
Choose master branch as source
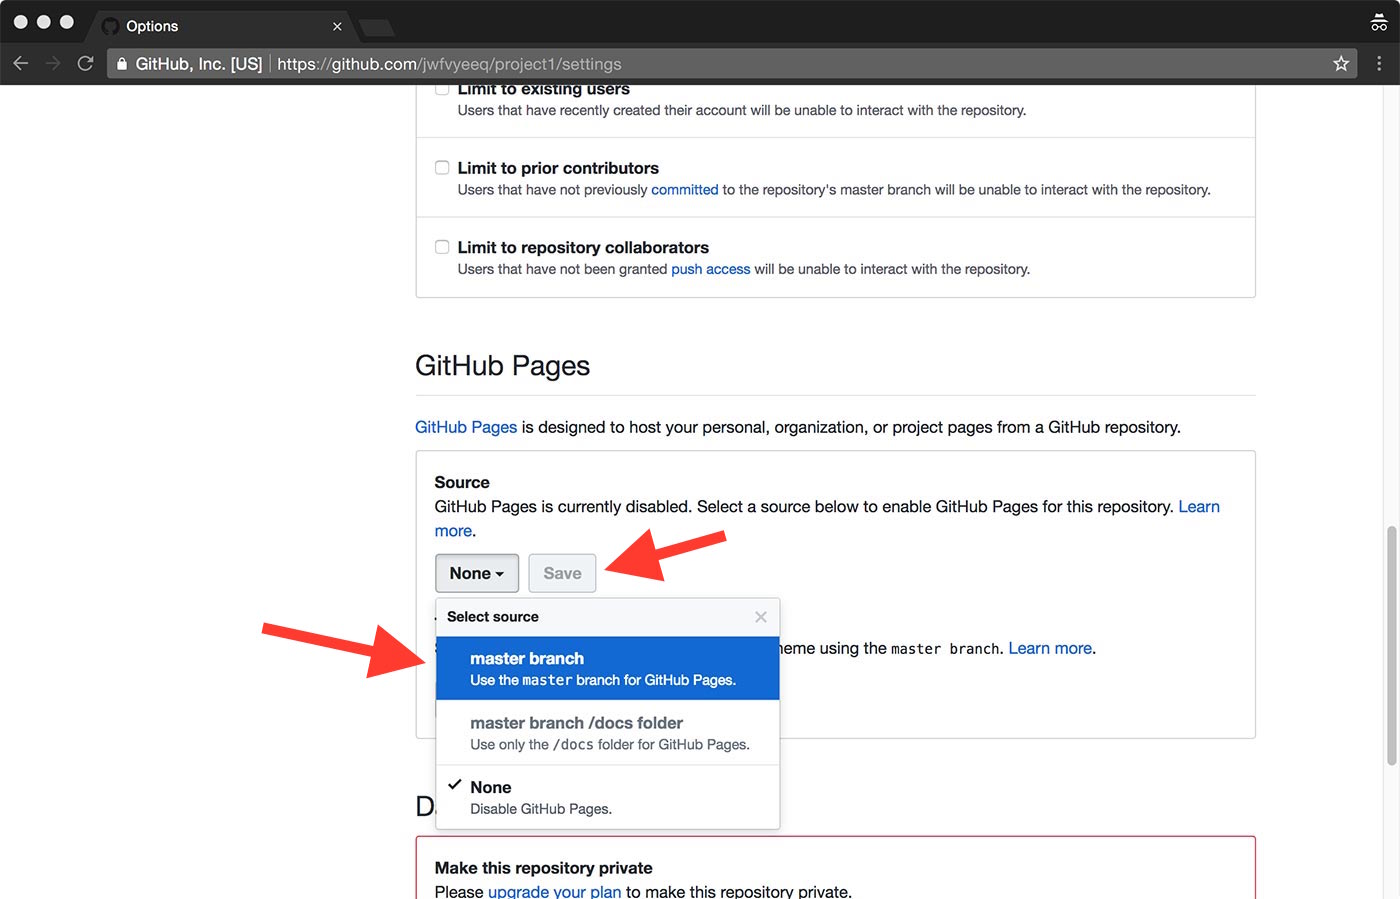point(608,668)
